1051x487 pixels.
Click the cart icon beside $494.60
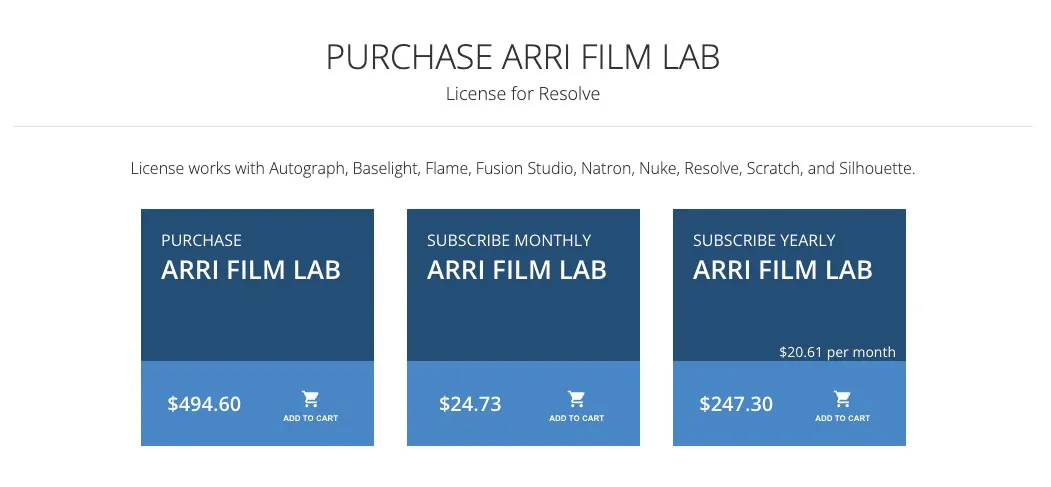(x=310, y=400)
